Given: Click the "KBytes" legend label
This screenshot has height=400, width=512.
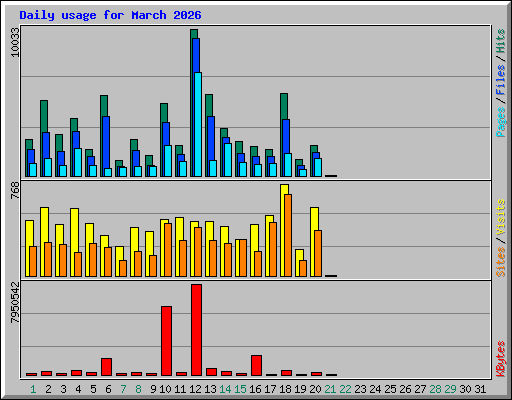Looking at the screenshot, I should (501, 359).
